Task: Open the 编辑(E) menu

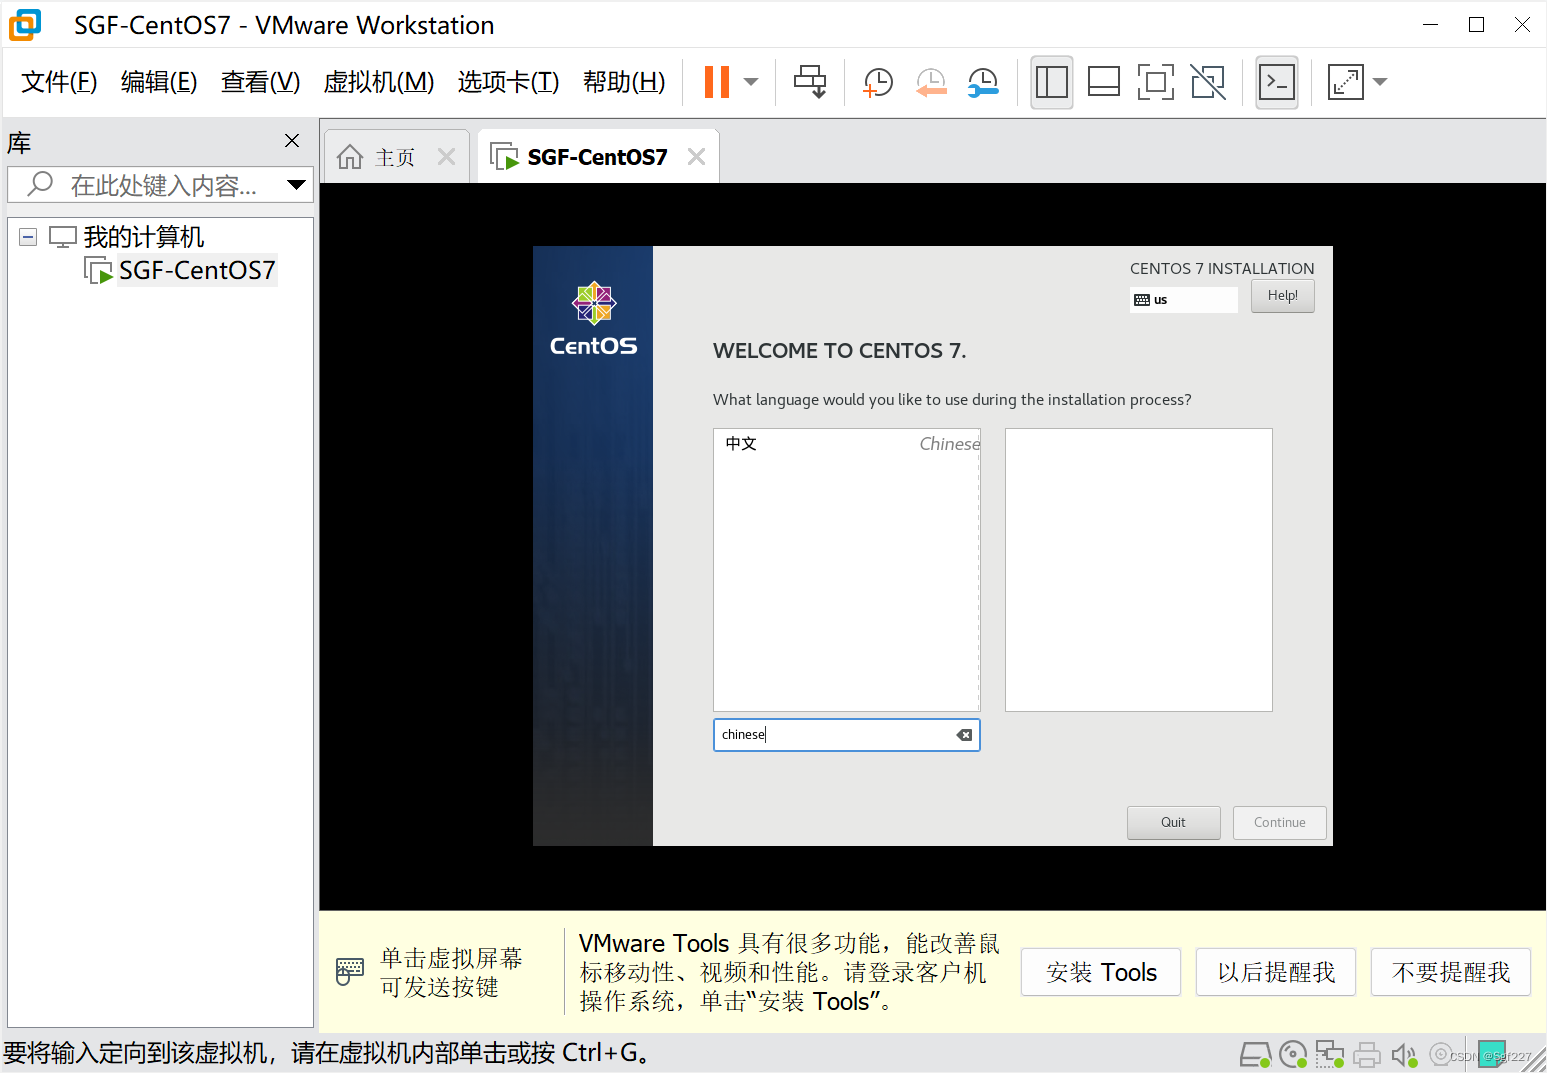Action: coord(159,82)
